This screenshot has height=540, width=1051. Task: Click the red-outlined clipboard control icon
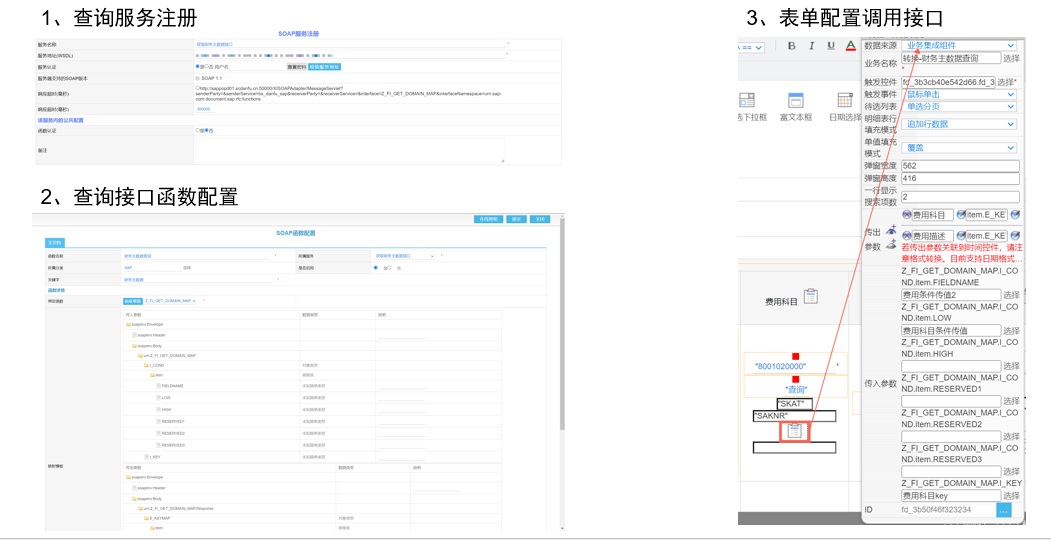tap(794, 431)
